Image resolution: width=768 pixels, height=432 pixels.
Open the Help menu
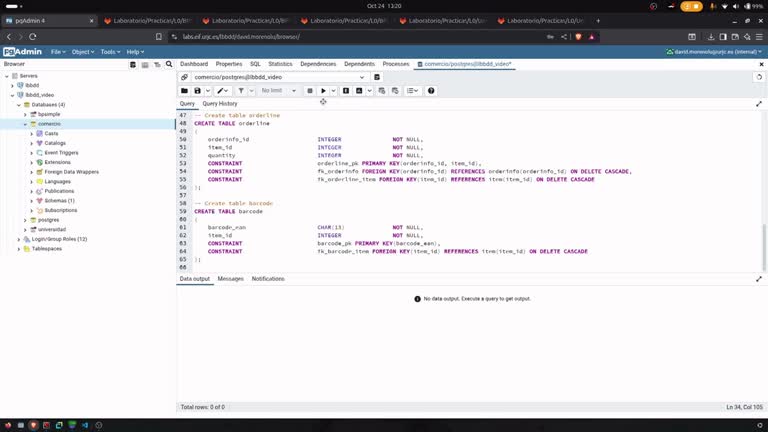pyautogui.click(x=135, y=52)
